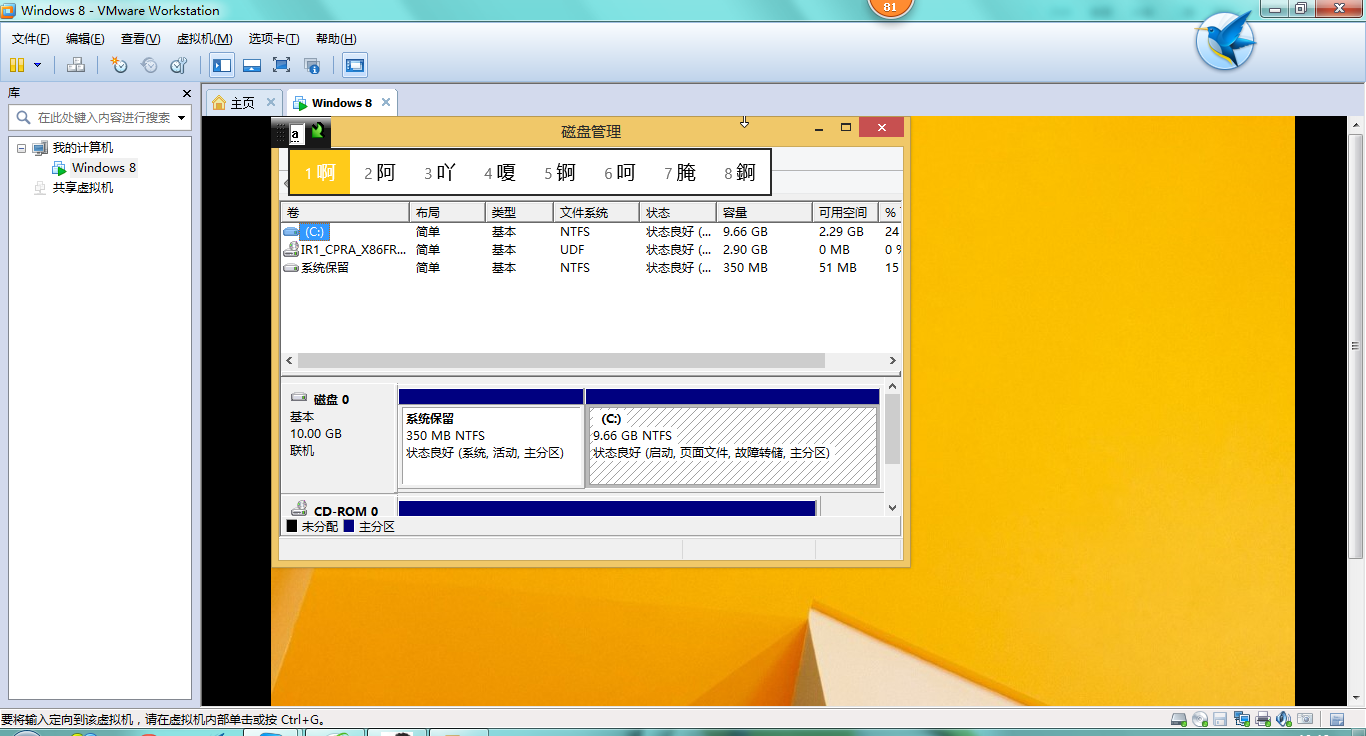
Task: Click the CD/DVD device status icon
Action: point(1200,719)
